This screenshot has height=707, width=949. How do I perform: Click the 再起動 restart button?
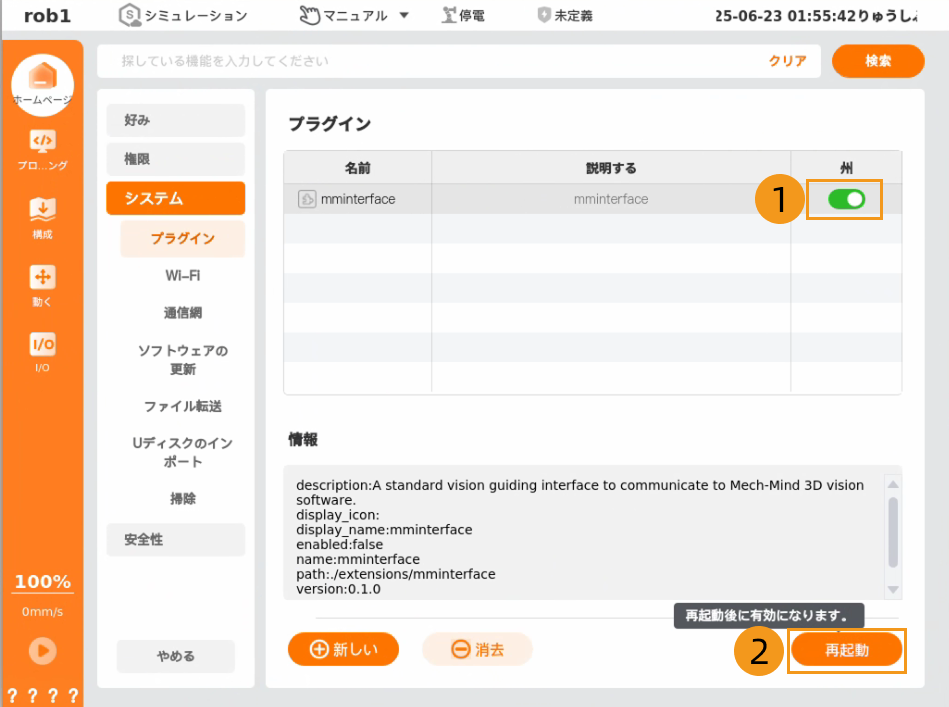click(846, 650)
